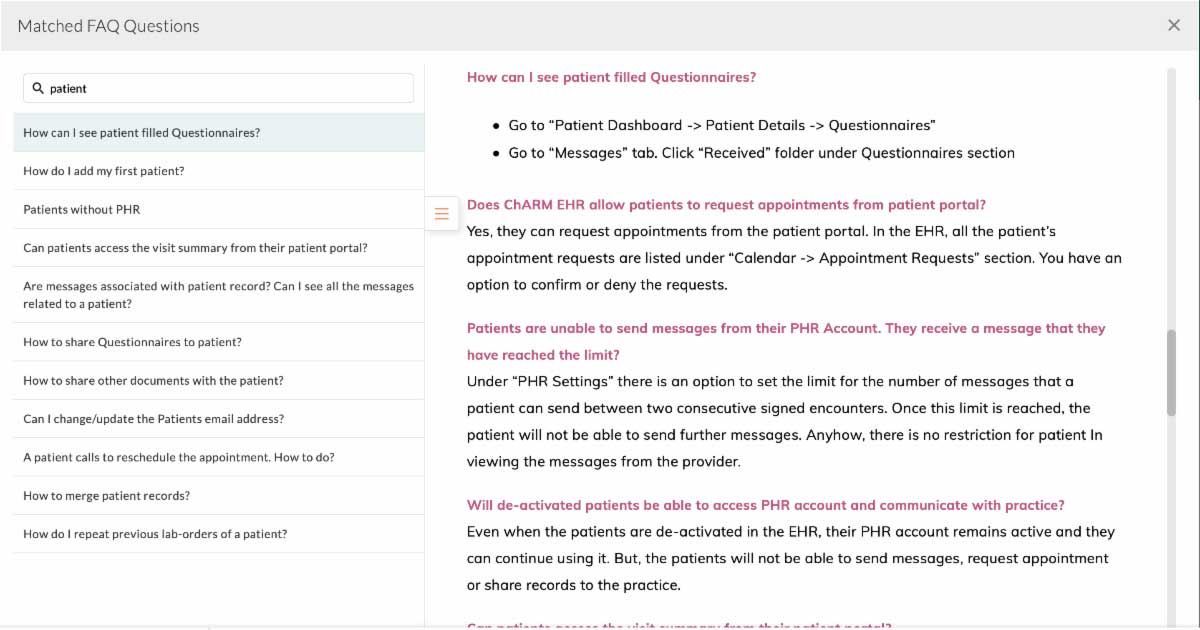Viewport: 1200px width, 630px height.
Task: Click the patient search input field
Action: 225,88
